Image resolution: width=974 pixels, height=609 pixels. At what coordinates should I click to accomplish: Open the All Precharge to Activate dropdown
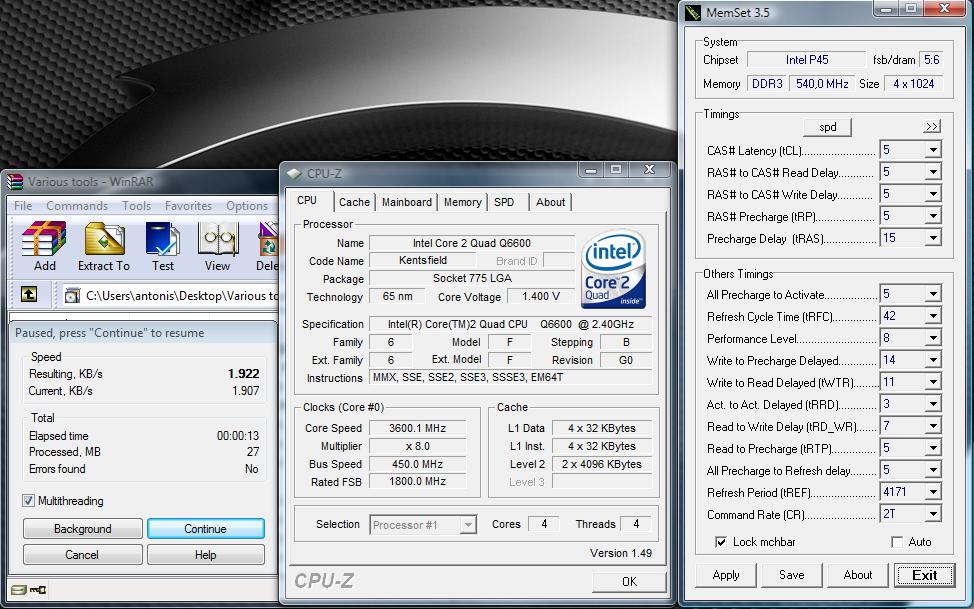tap(932, 294)
